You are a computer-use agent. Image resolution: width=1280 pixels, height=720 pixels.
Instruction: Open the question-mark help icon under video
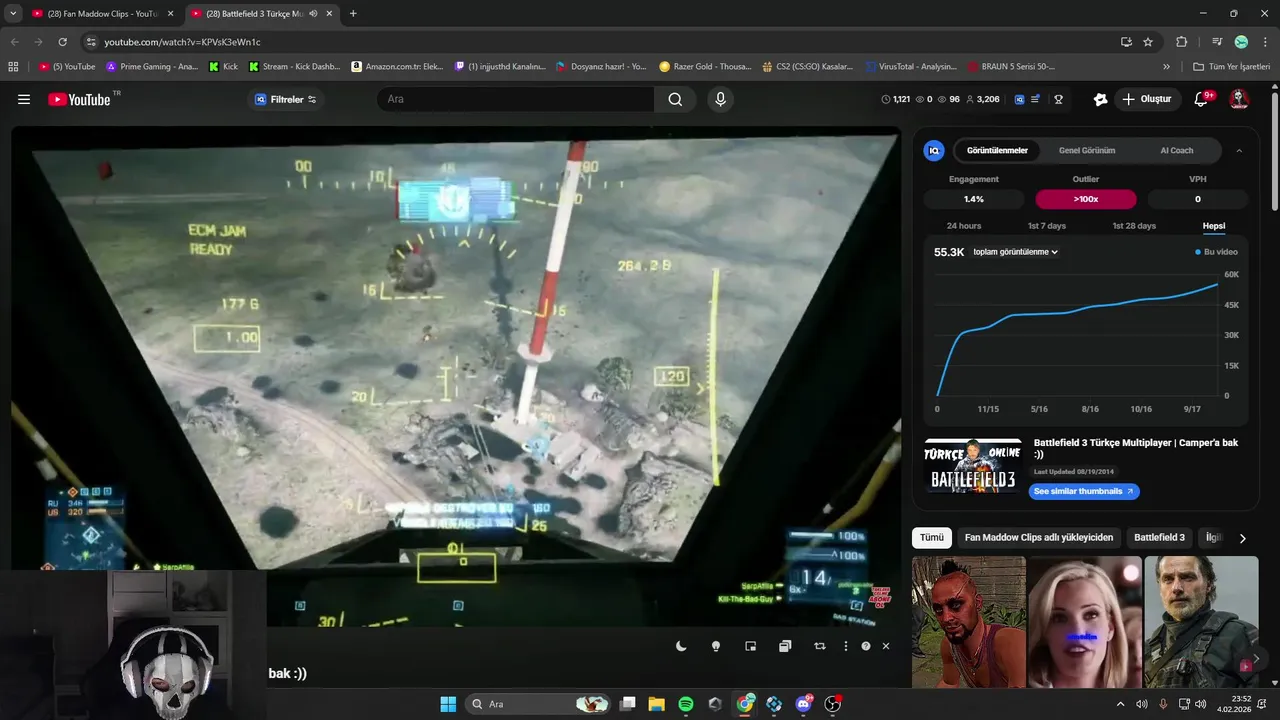[x=866, y=646]
